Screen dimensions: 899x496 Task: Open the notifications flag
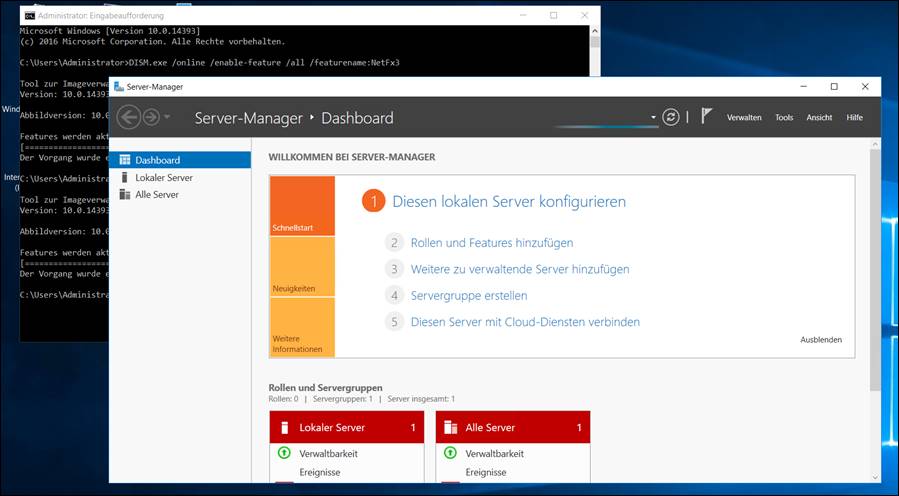(x=706, y=116)
